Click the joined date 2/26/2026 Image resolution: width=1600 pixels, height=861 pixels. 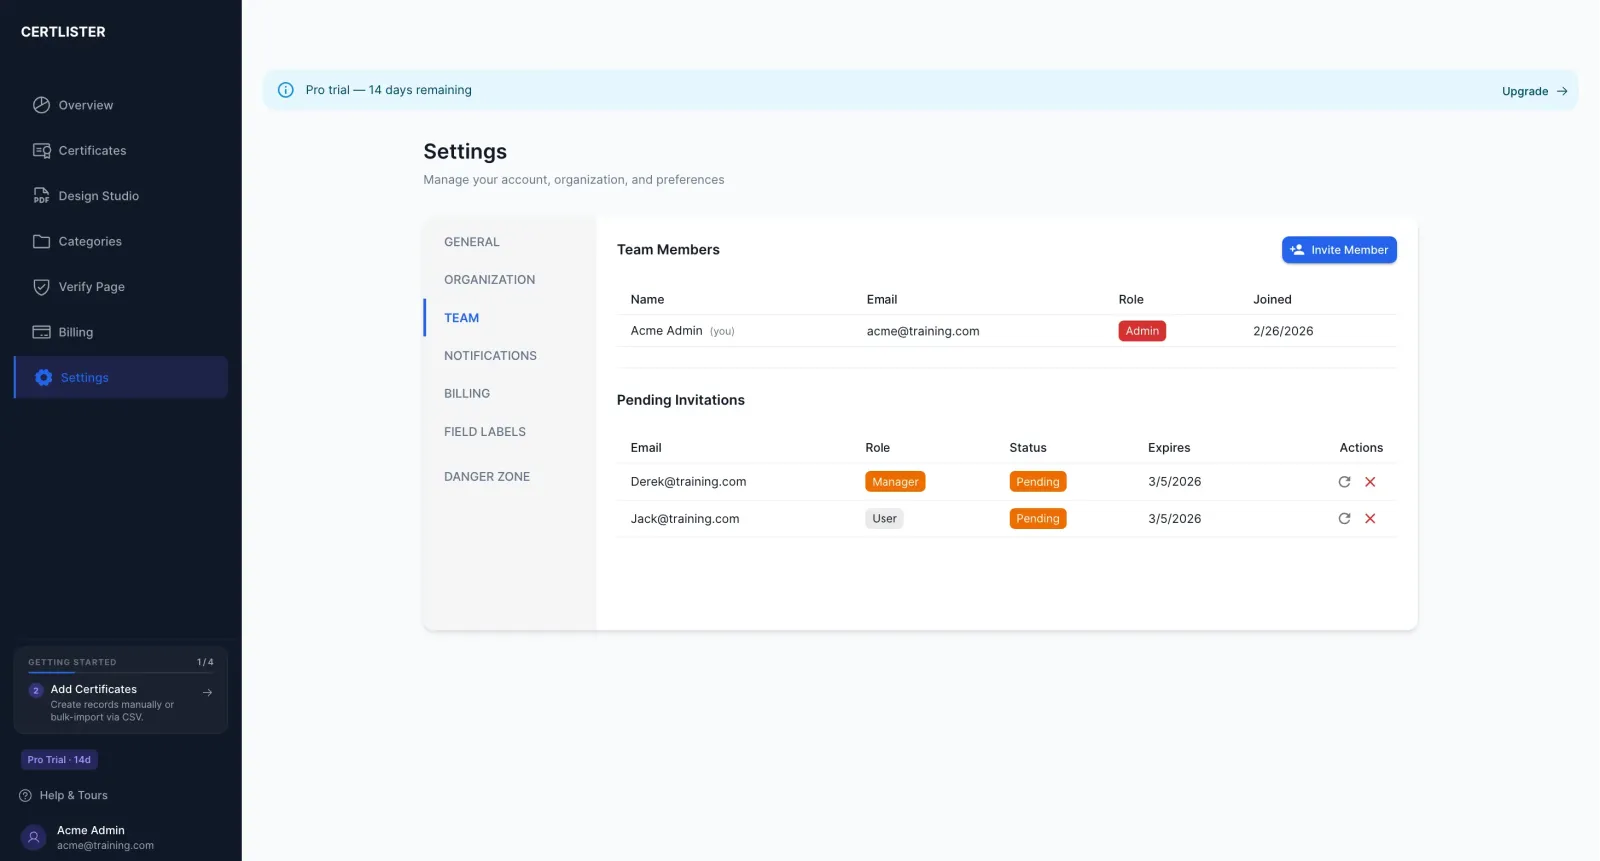1283,331
